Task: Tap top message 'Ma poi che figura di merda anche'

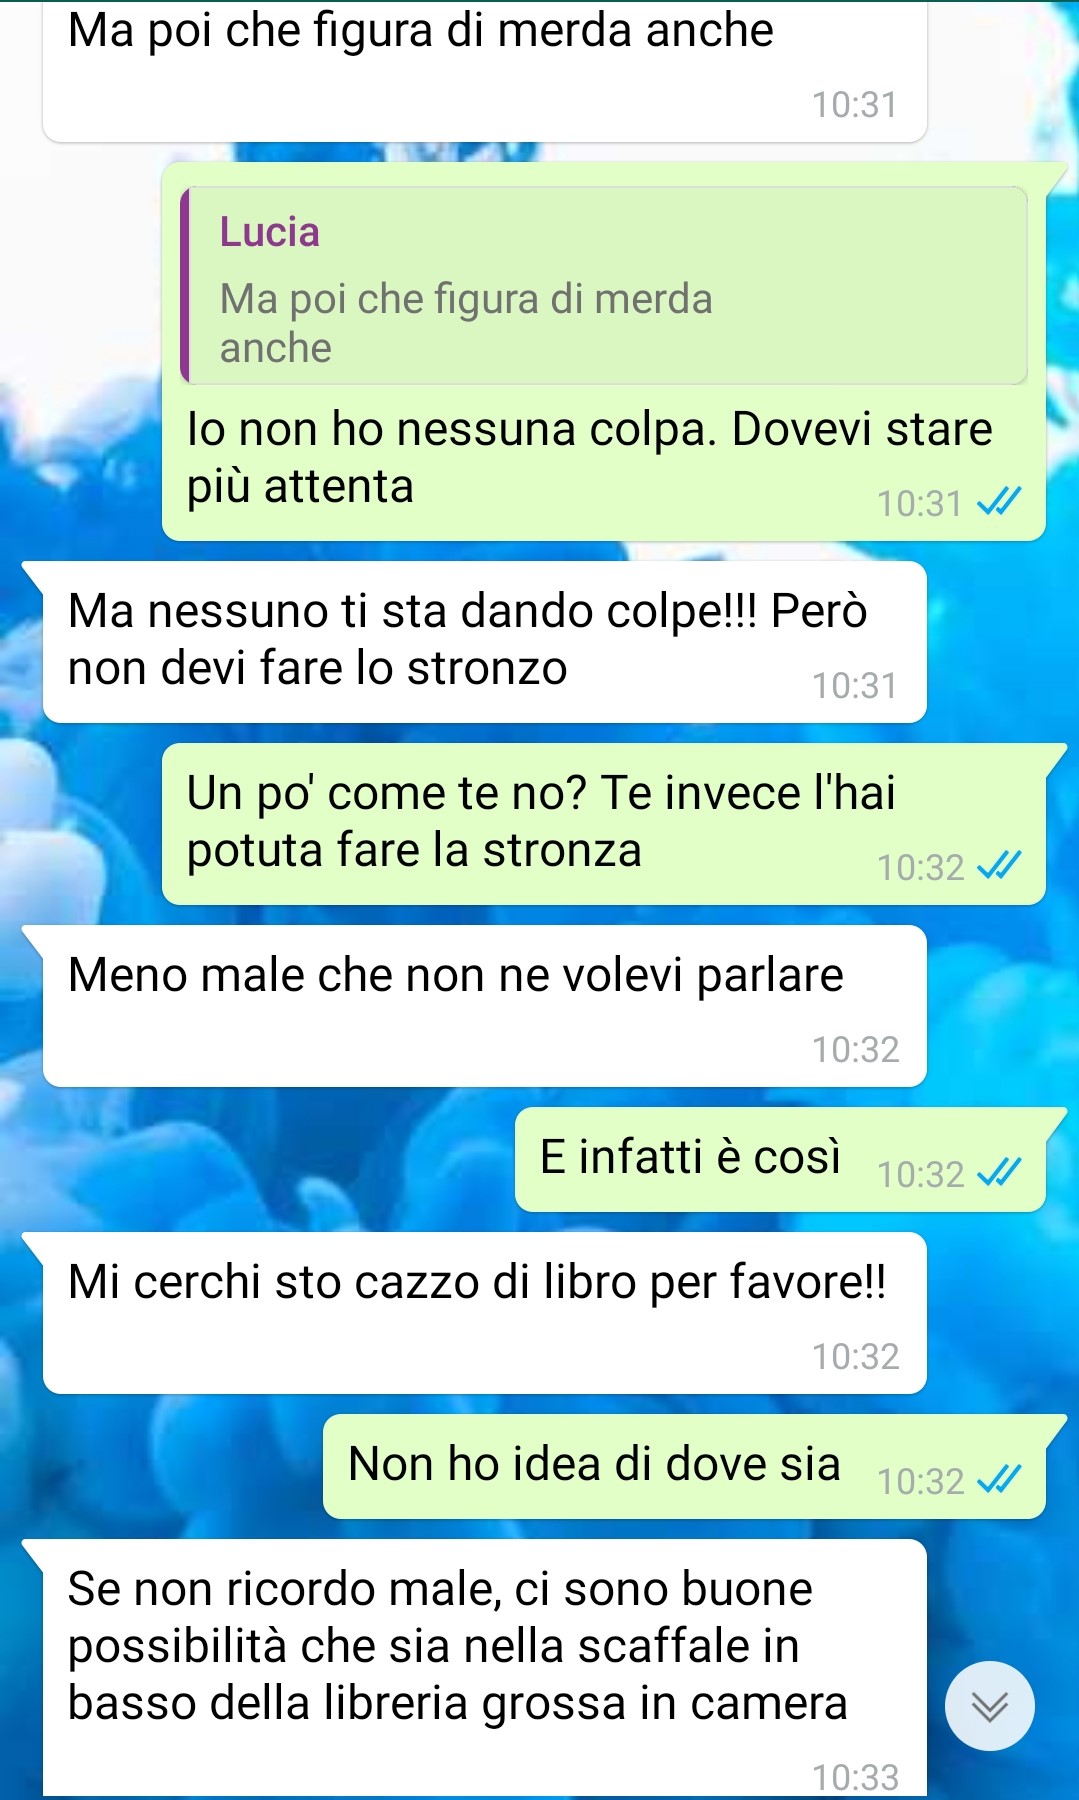Action: point(484,68)
